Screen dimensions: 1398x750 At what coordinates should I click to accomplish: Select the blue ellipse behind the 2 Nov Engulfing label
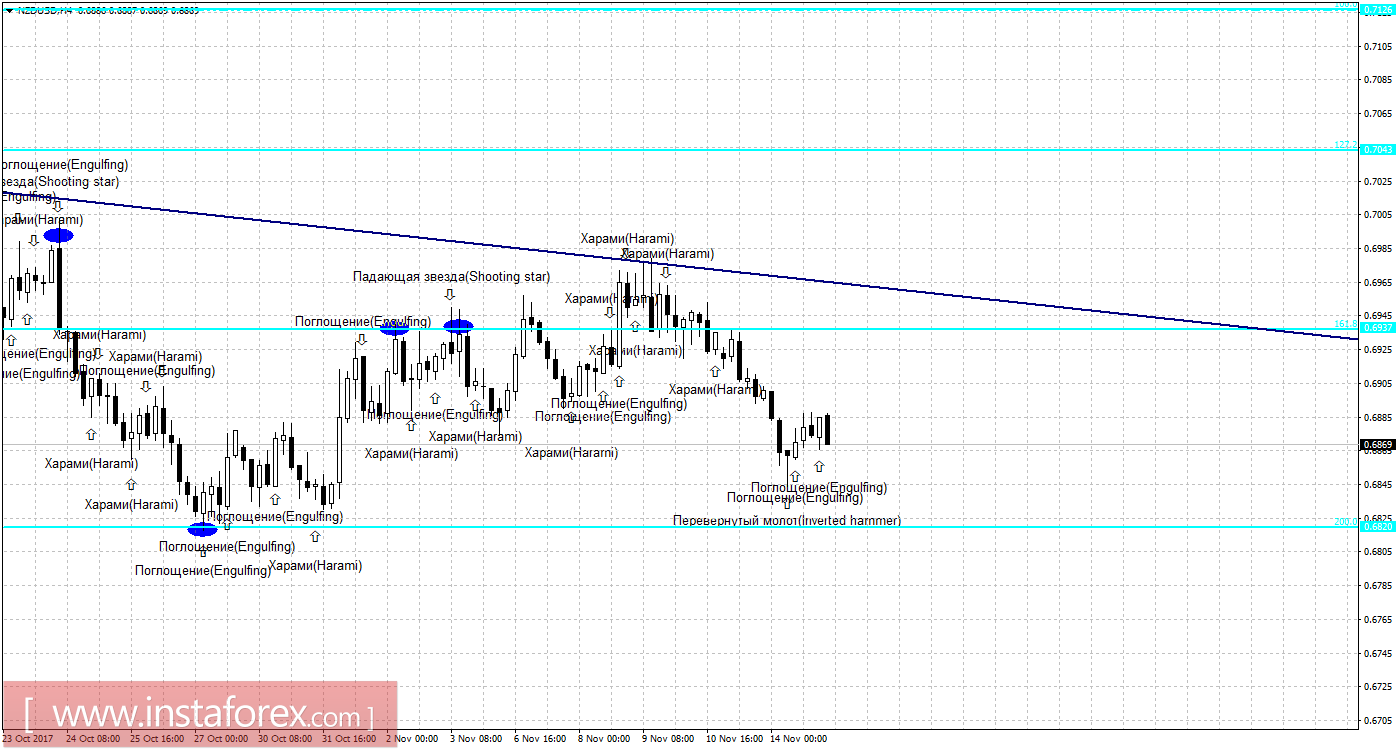[395, 326]
